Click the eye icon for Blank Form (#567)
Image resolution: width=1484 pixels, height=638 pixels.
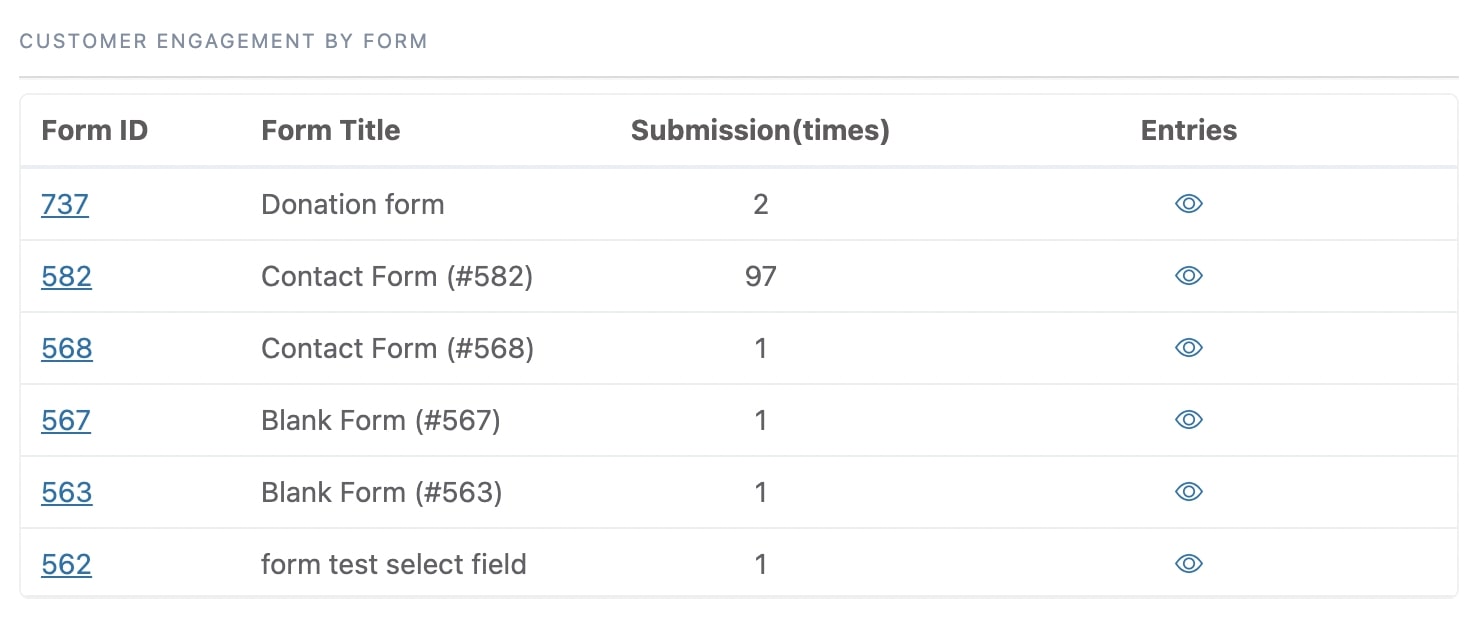(1188, 420)
